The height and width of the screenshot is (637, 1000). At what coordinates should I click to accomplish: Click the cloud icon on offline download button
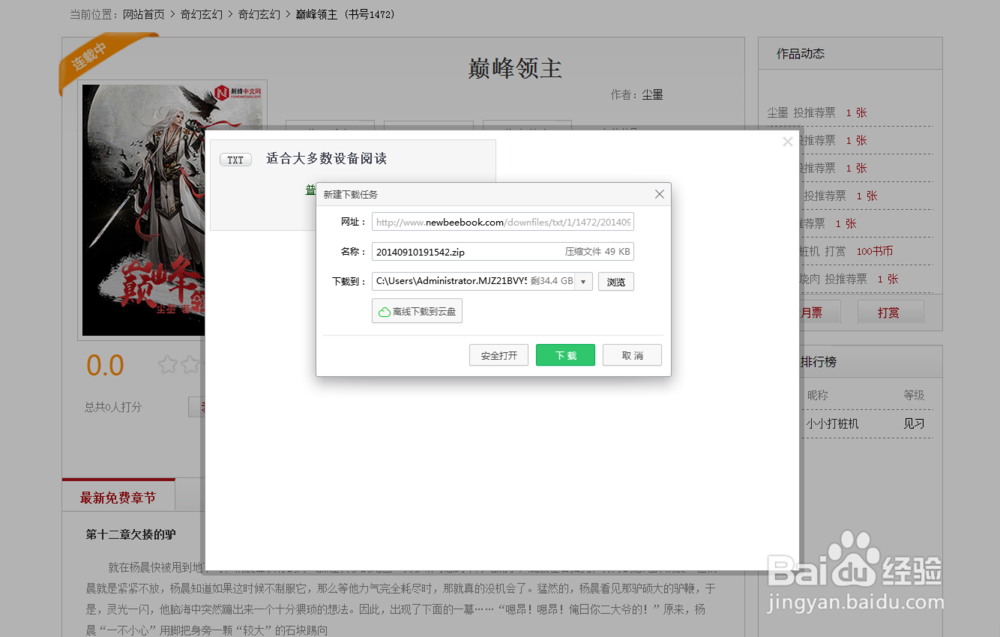coord(384,312)
